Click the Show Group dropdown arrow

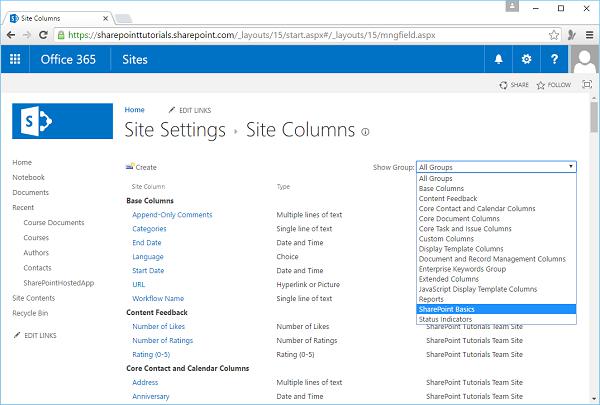[x=571, y=167]
